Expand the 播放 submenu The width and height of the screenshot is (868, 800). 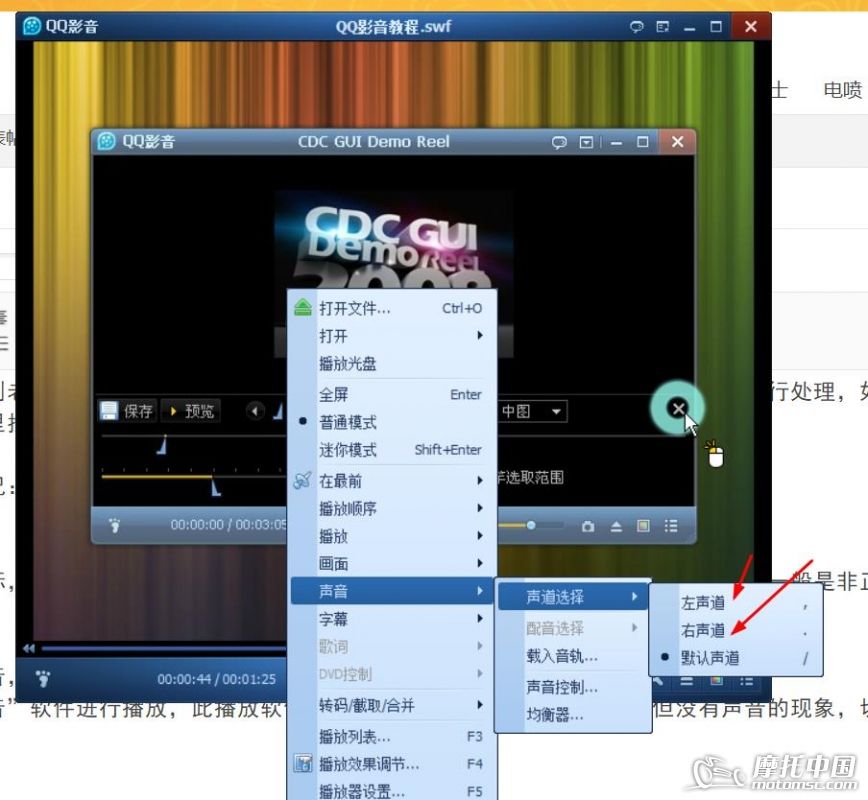click(x=392, y=536)
